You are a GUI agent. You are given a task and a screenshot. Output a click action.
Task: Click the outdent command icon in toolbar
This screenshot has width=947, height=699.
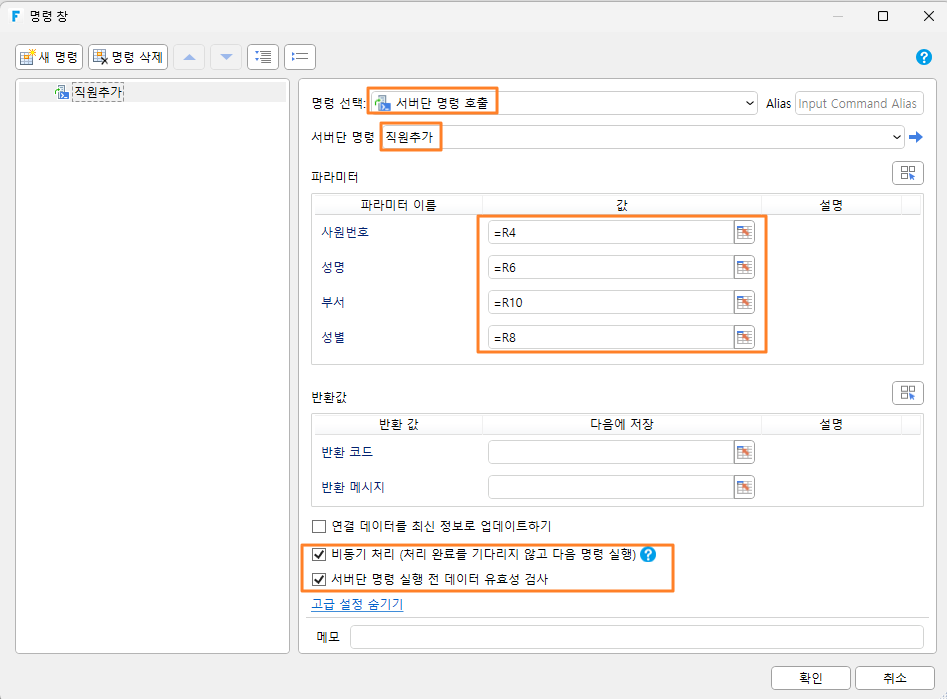(x=300, y=57)
